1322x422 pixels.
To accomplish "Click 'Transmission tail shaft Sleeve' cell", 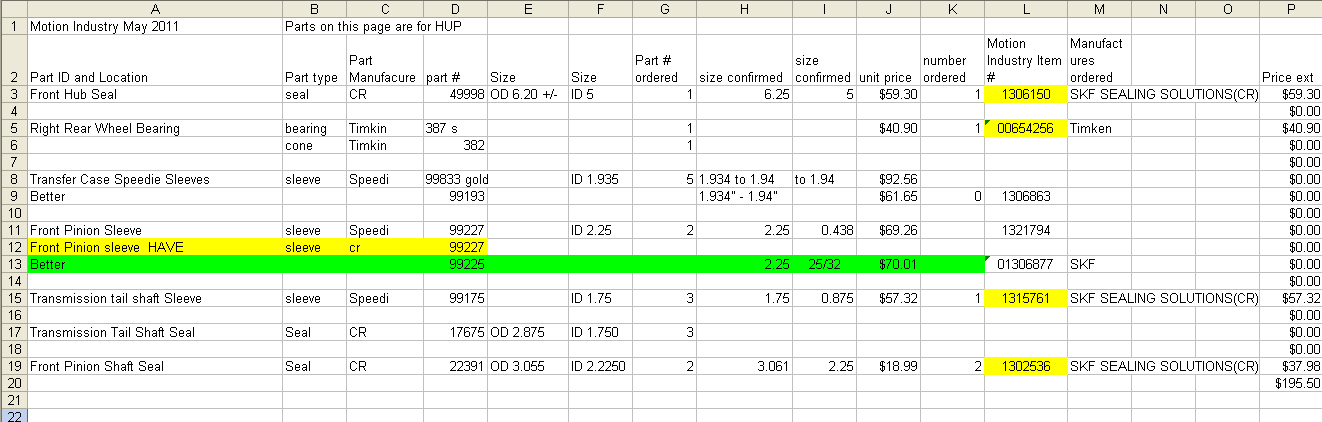I will [x=153, y=298].
